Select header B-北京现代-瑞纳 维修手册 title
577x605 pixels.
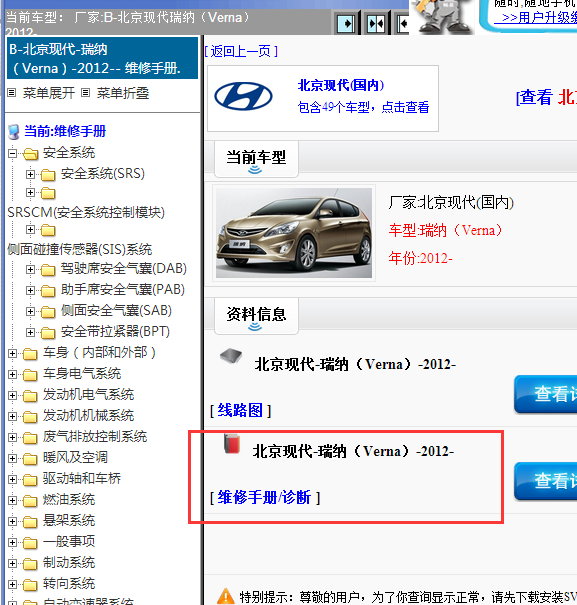(x=102, y=58)
